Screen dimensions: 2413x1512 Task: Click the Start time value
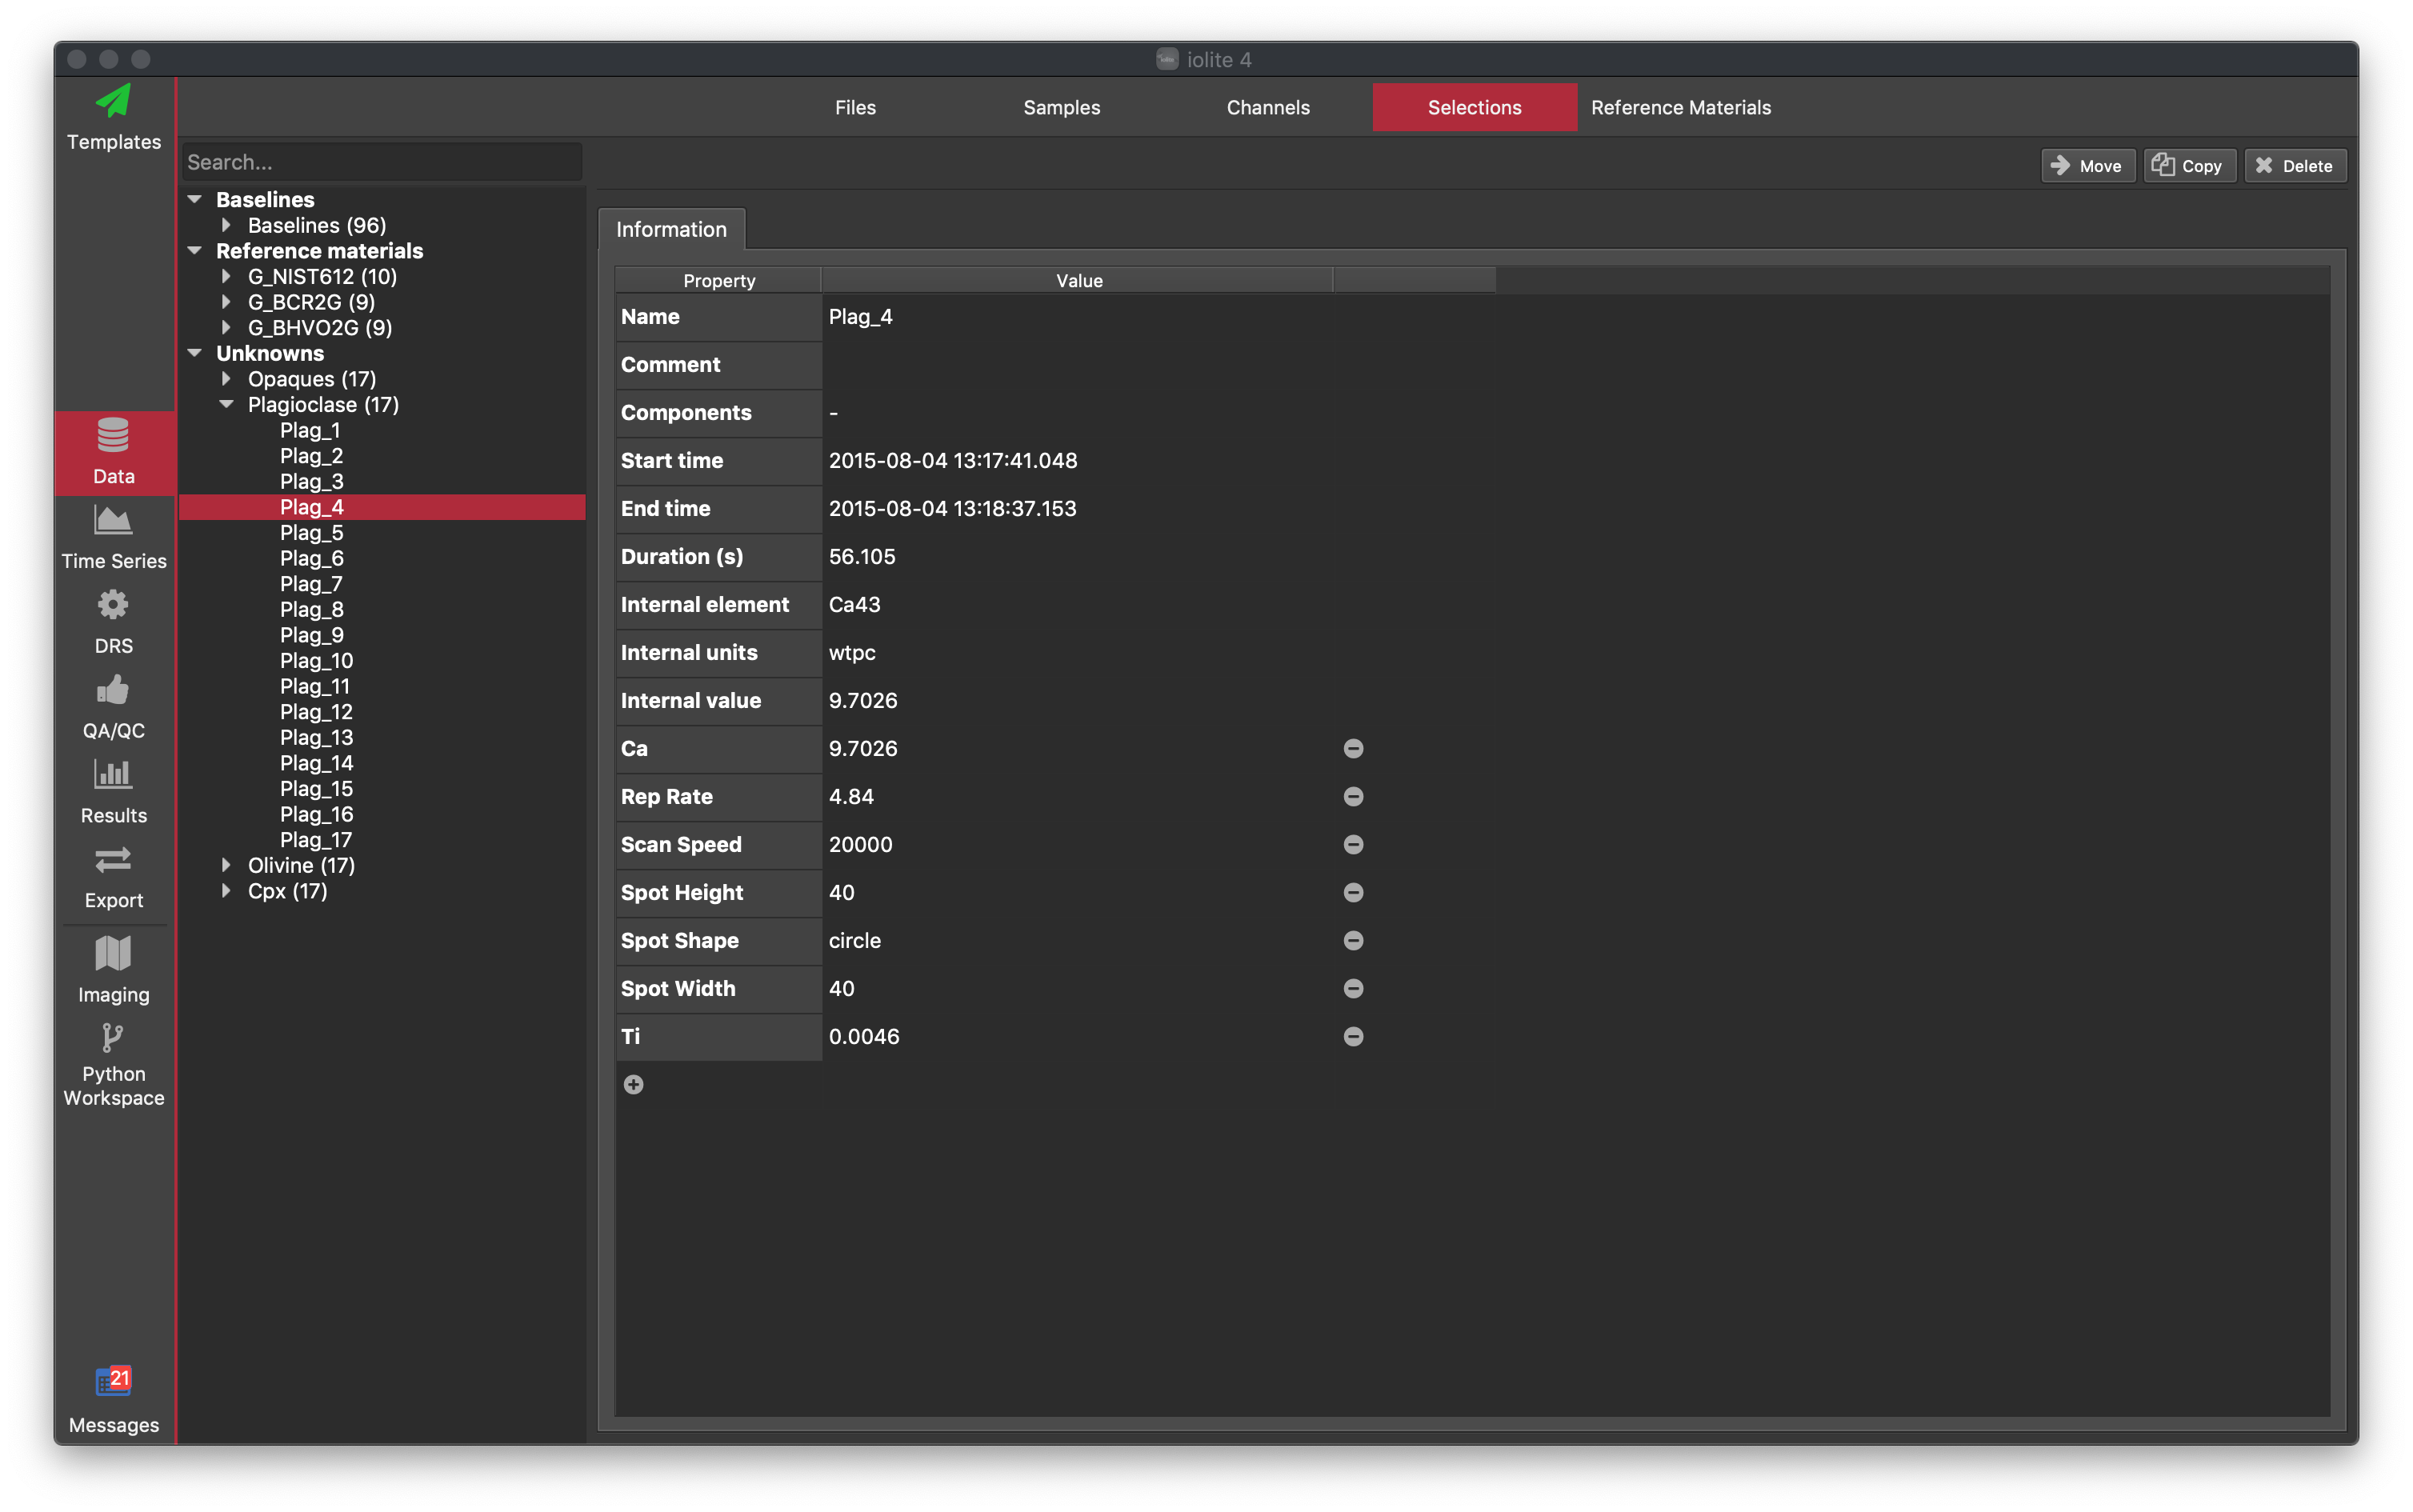(952, 461)
